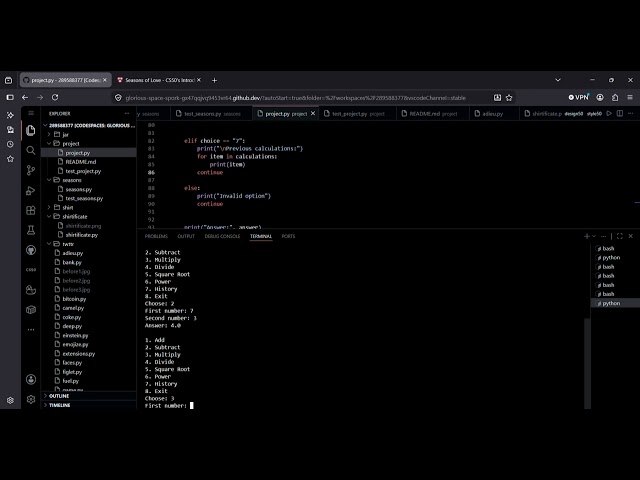The width and height of the screenshot is (640, 480).
Task: Open the Testing flask view
Action: [x=31, y=230]
